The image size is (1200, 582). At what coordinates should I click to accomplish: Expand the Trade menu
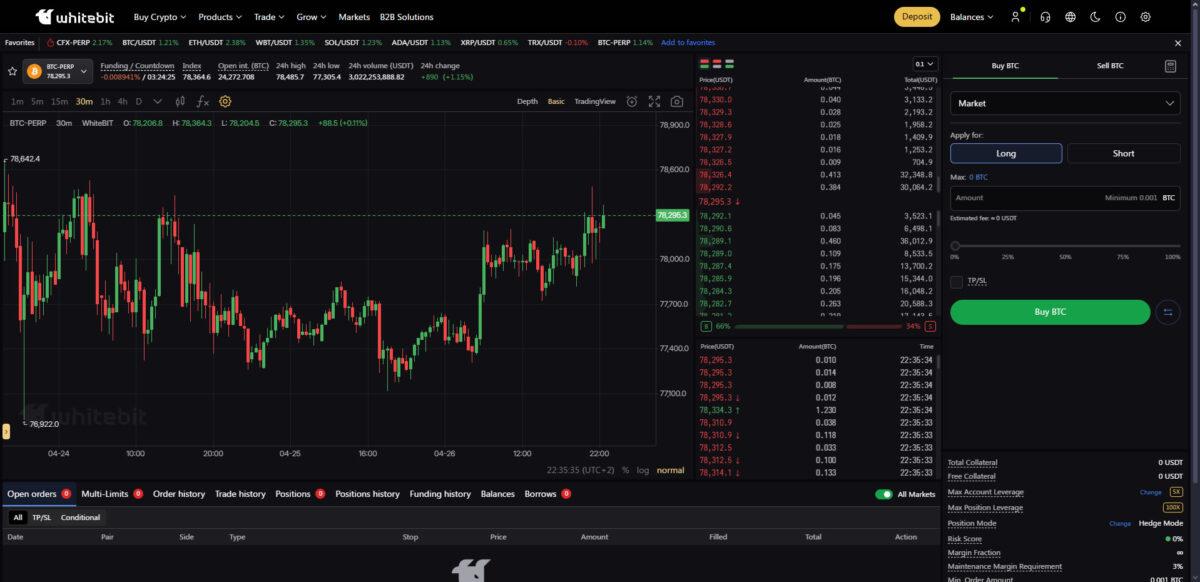click(269, 17)
